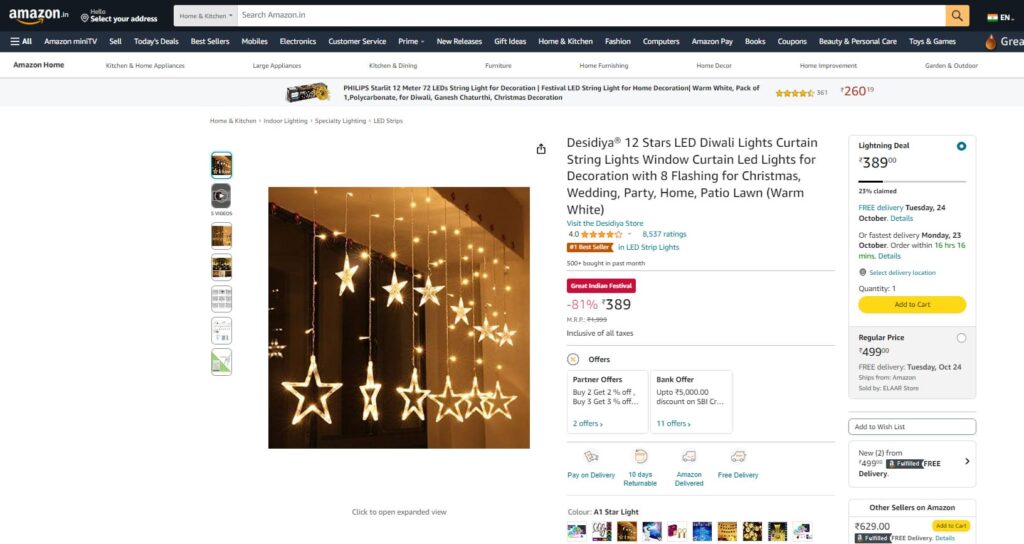This screenshot has height=544, width=1024.
Task: Open the 5 videos thumbnail icon
Action: point(221,195)
